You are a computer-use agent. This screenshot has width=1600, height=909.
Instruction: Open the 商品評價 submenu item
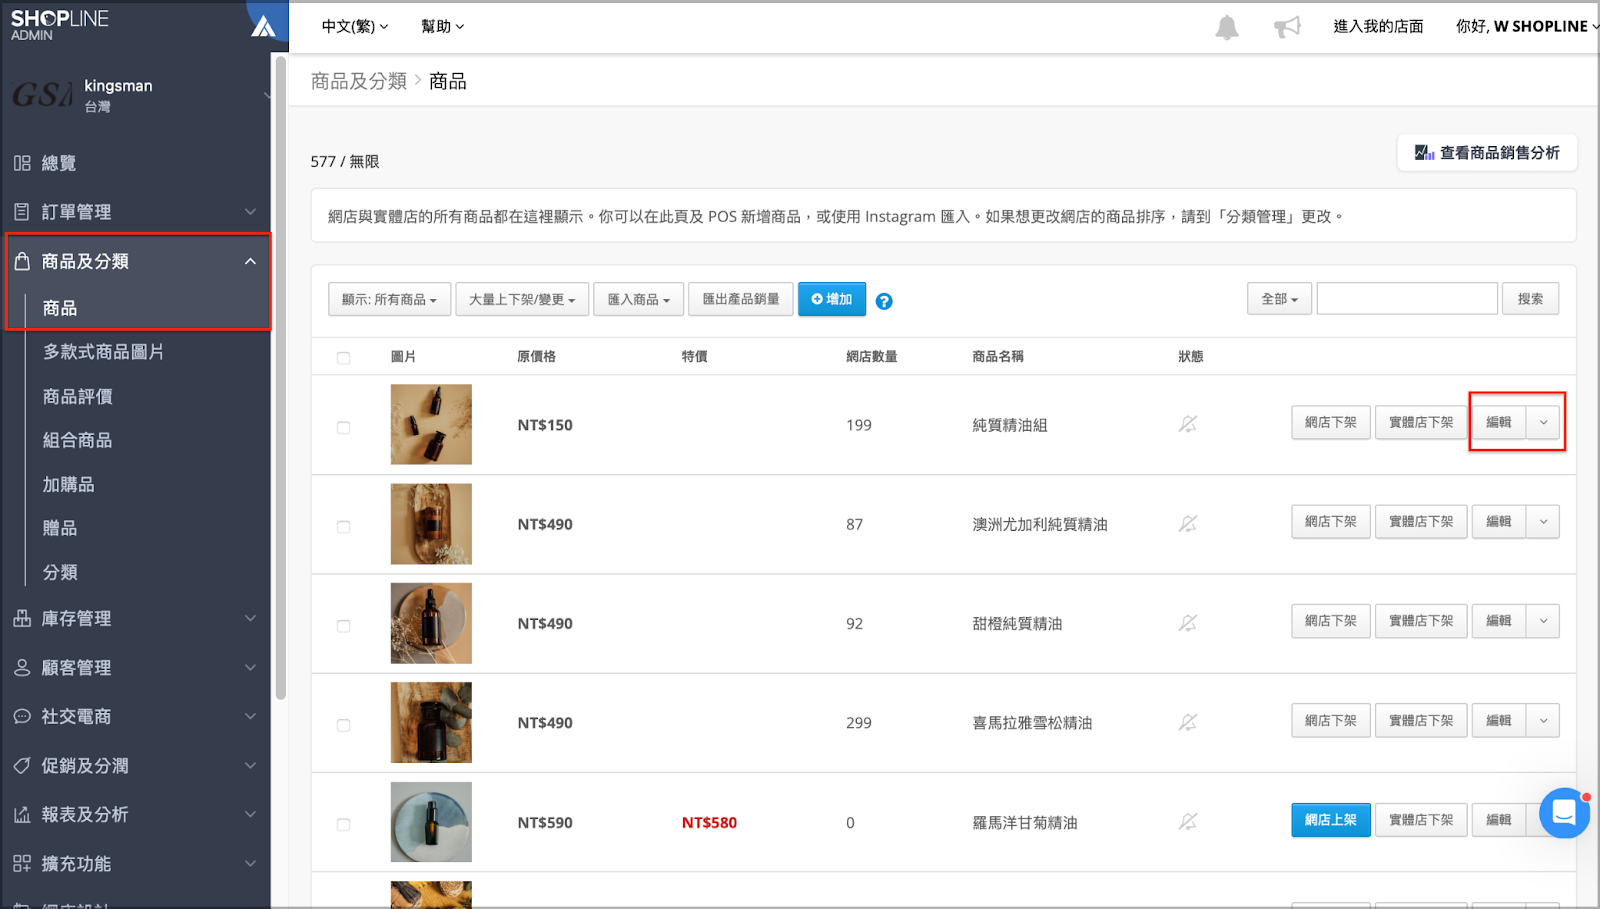78,396
